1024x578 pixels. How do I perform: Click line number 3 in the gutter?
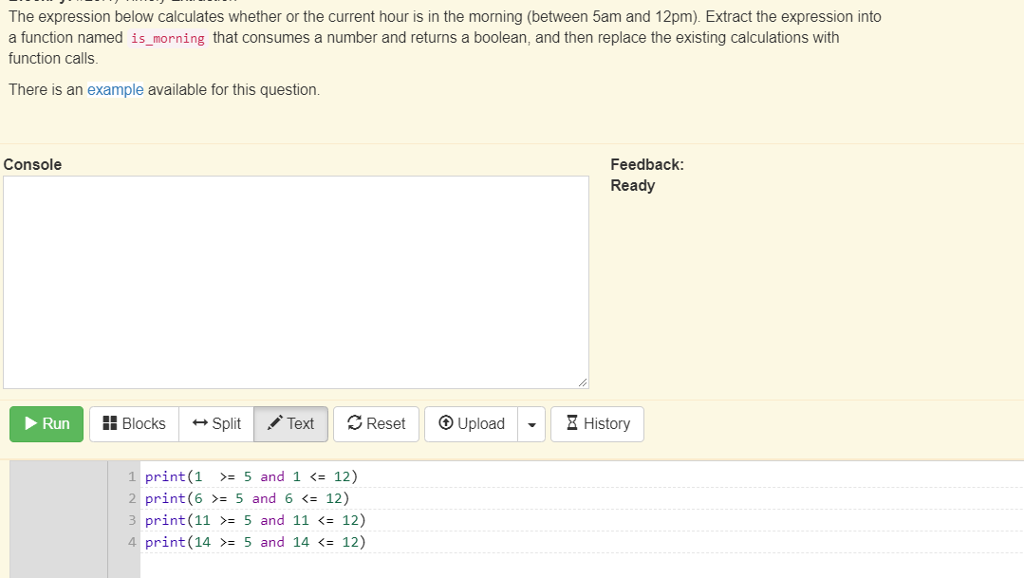click(132, 521)
